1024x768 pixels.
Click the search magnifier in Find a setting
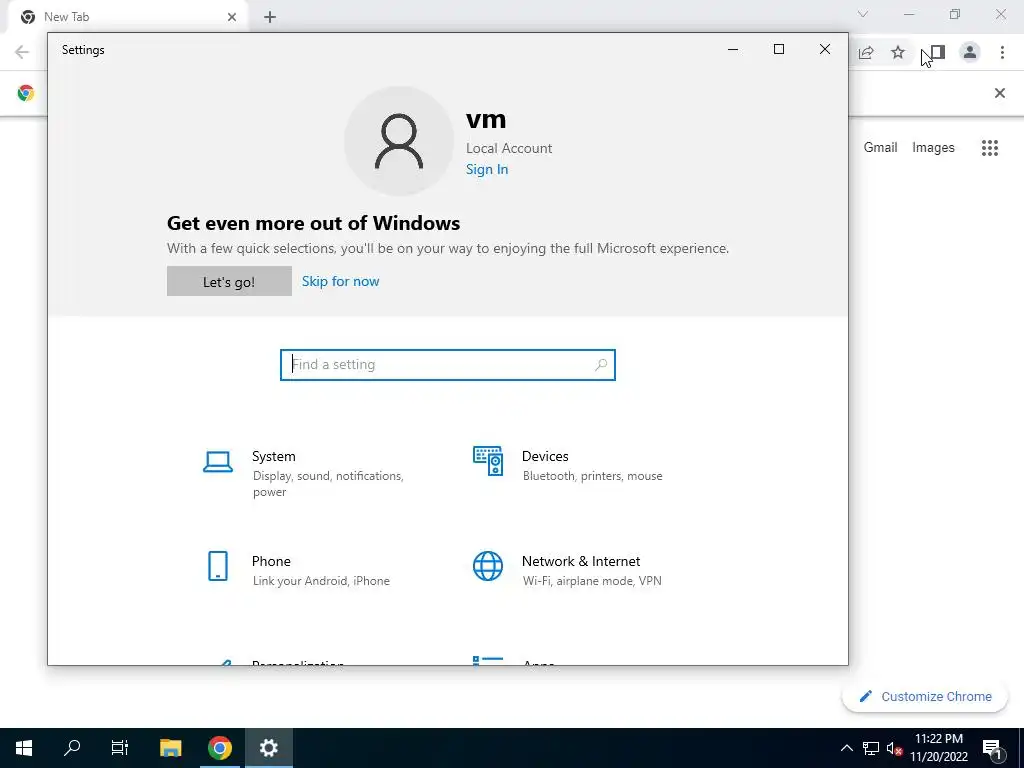[601, 365]
